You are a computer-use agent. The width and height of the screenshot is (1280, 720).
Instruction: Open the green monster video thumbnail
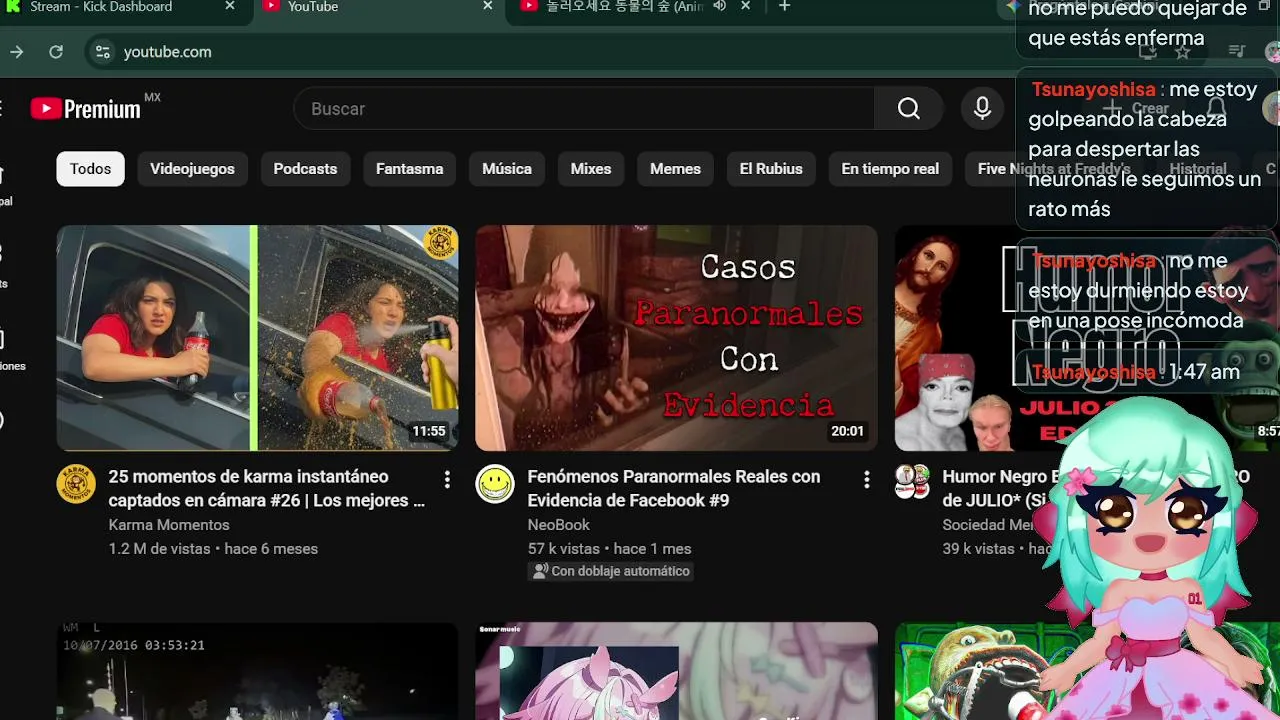pos(1087,671)
